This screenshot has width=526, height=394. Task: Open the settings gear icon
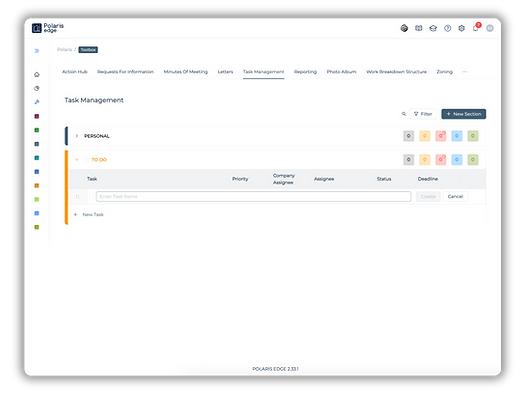(x=462, y=28)
